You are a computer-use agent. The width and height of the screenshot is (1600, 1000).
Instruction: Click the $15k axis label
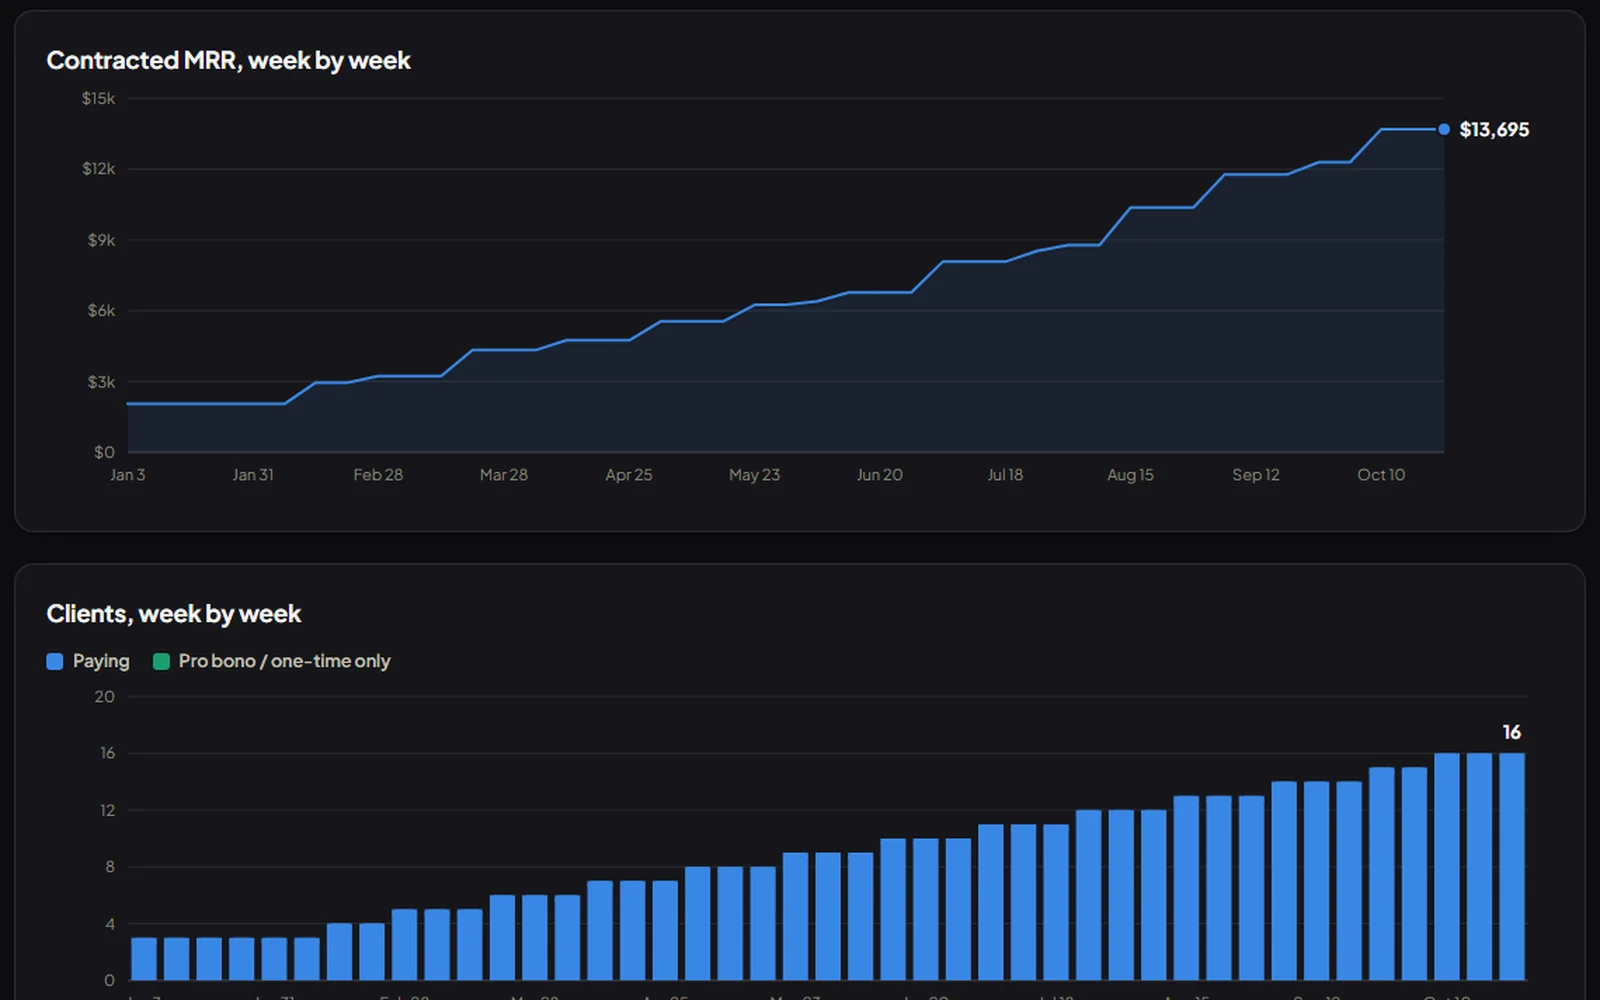tap(98, 98)
